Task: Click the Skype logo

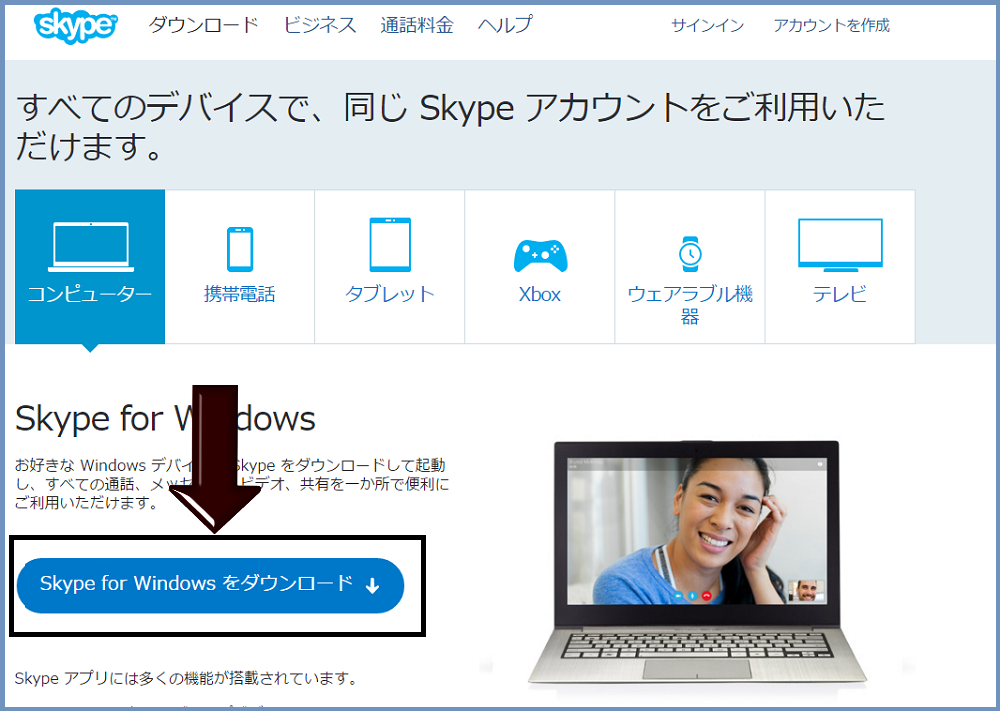Action: pos(76,26)
